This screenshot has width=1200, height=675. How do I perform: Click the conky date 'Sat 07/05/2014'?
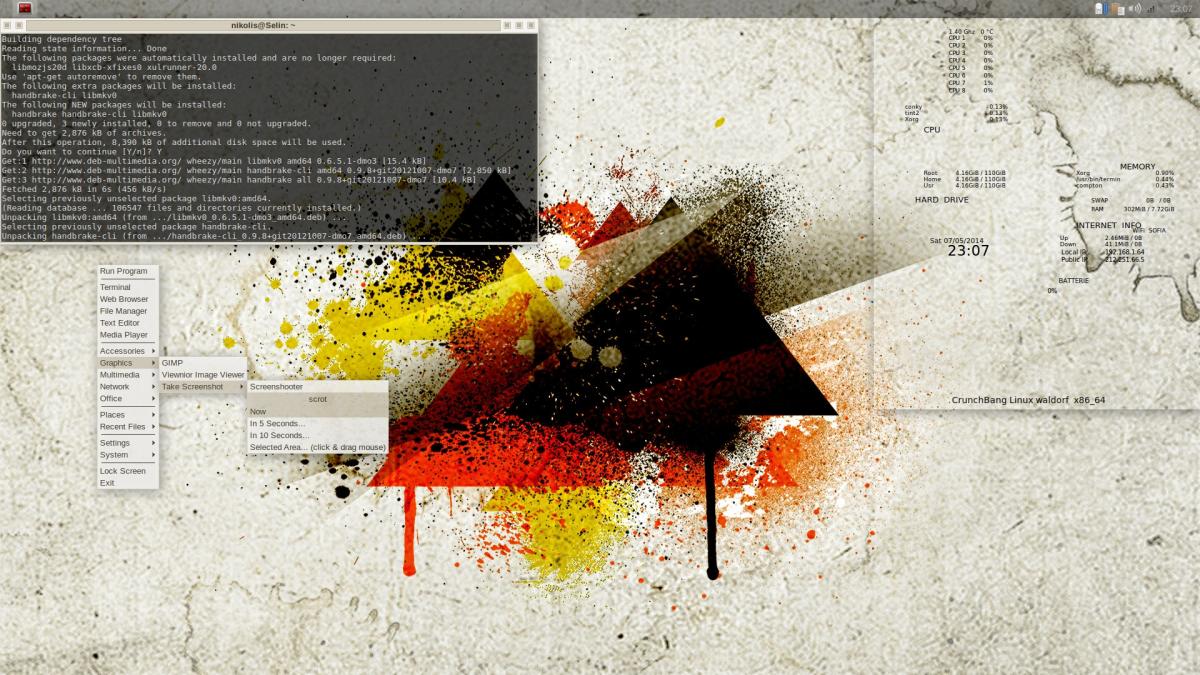pyautogui.click(x=957, y=241)
